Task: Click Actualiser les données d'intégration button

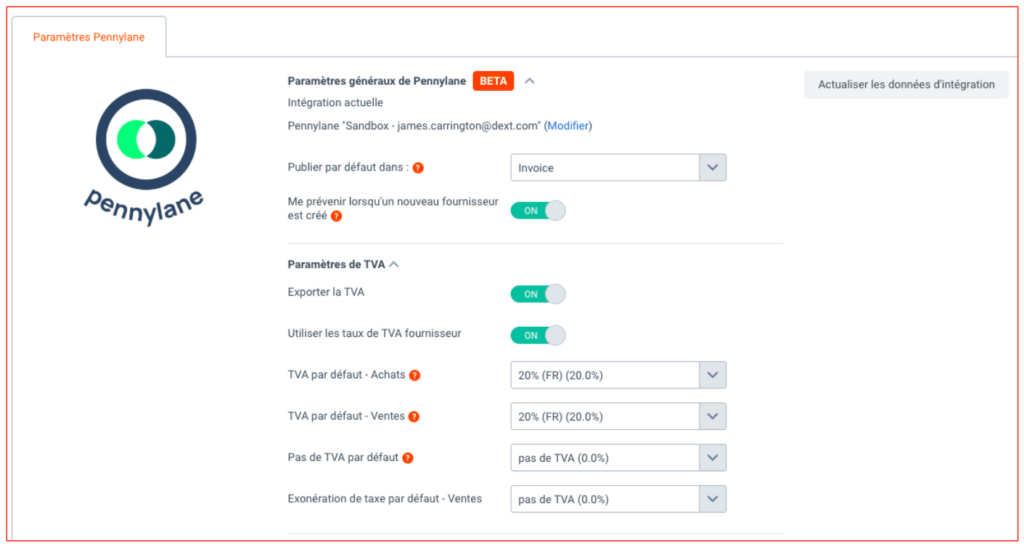Action: coord(906,84)
